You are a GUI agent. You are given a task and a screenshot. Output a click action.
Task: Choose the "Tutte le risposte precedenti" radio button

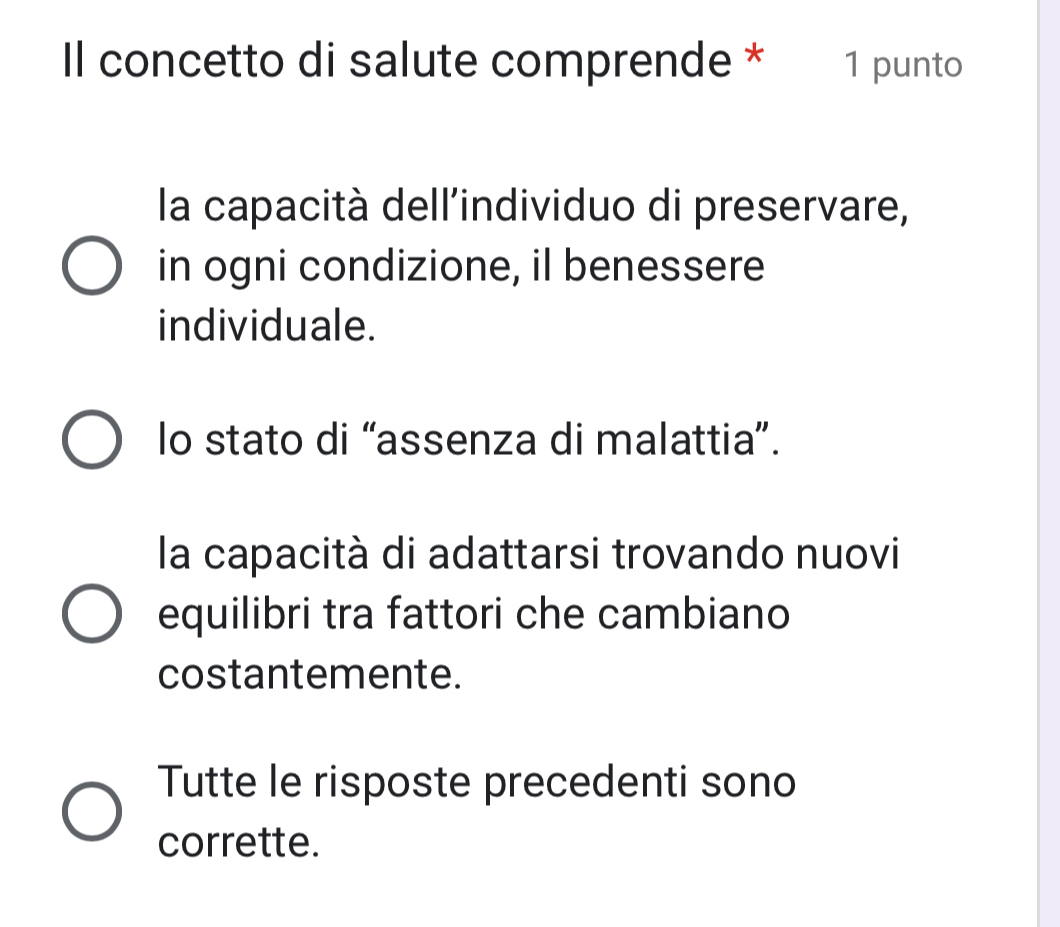pyautogui.click(x=92, y=811)
